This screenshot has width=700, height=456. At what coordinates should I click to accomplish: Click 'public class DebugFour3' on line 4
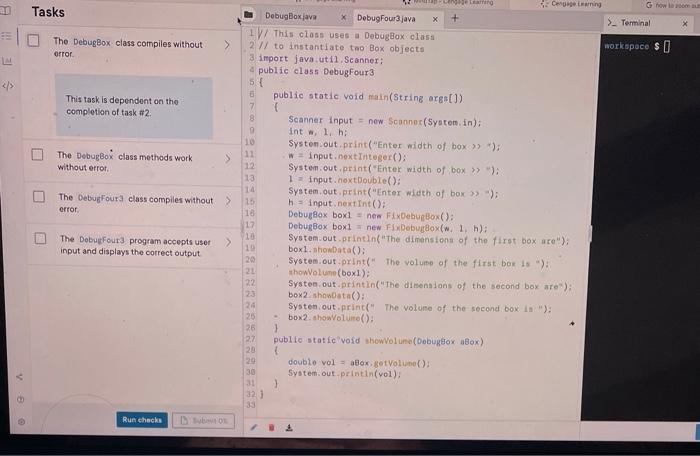(316, 71)
